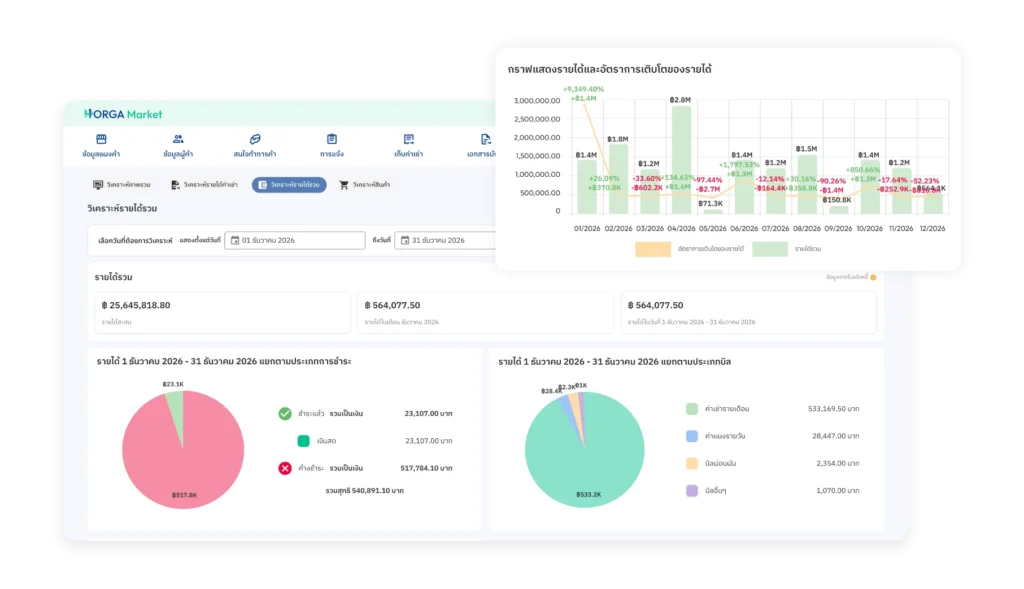The width and height of the screenshot is (1024, 589).
Task: Open the notifications clipboard icon
Action: (332, 139)
